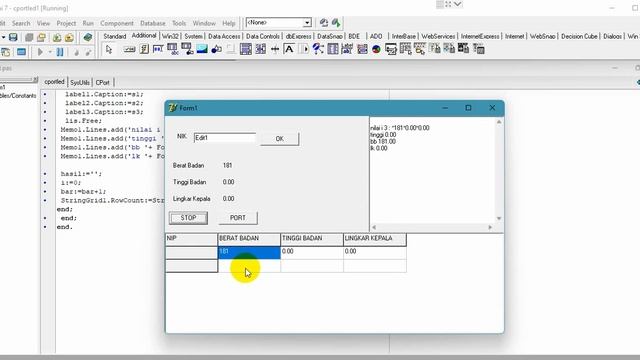This screenshot has height=360, width=640.
Task: Click the 'BERAT BADAN' grid header
Action: tap(249, 239)
